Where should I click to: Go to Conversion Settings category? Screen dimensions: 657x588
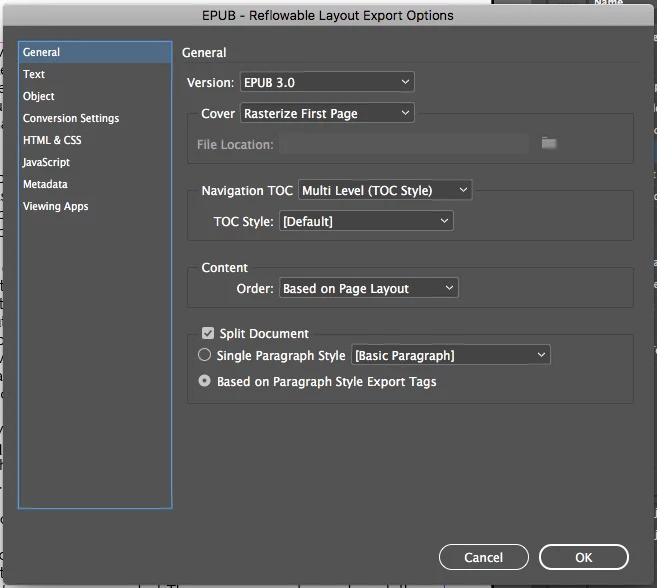pyautogui.click(x=95, y=118)
